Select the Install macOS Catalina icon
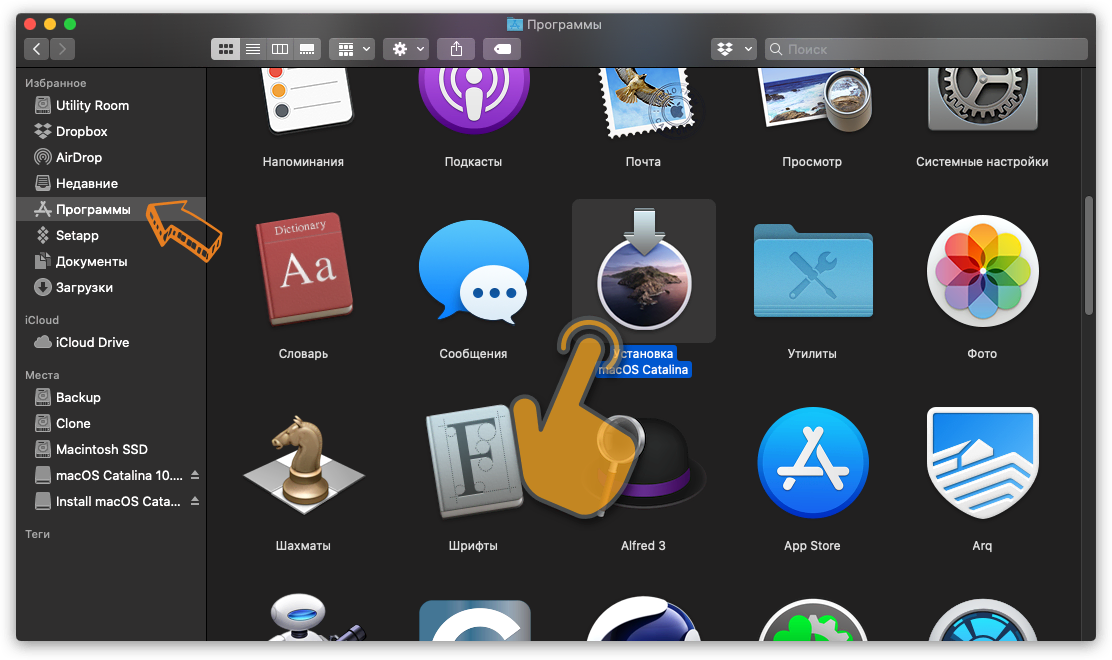The height and width of the screenshot is (660, 1112). [x=644, y=269]
